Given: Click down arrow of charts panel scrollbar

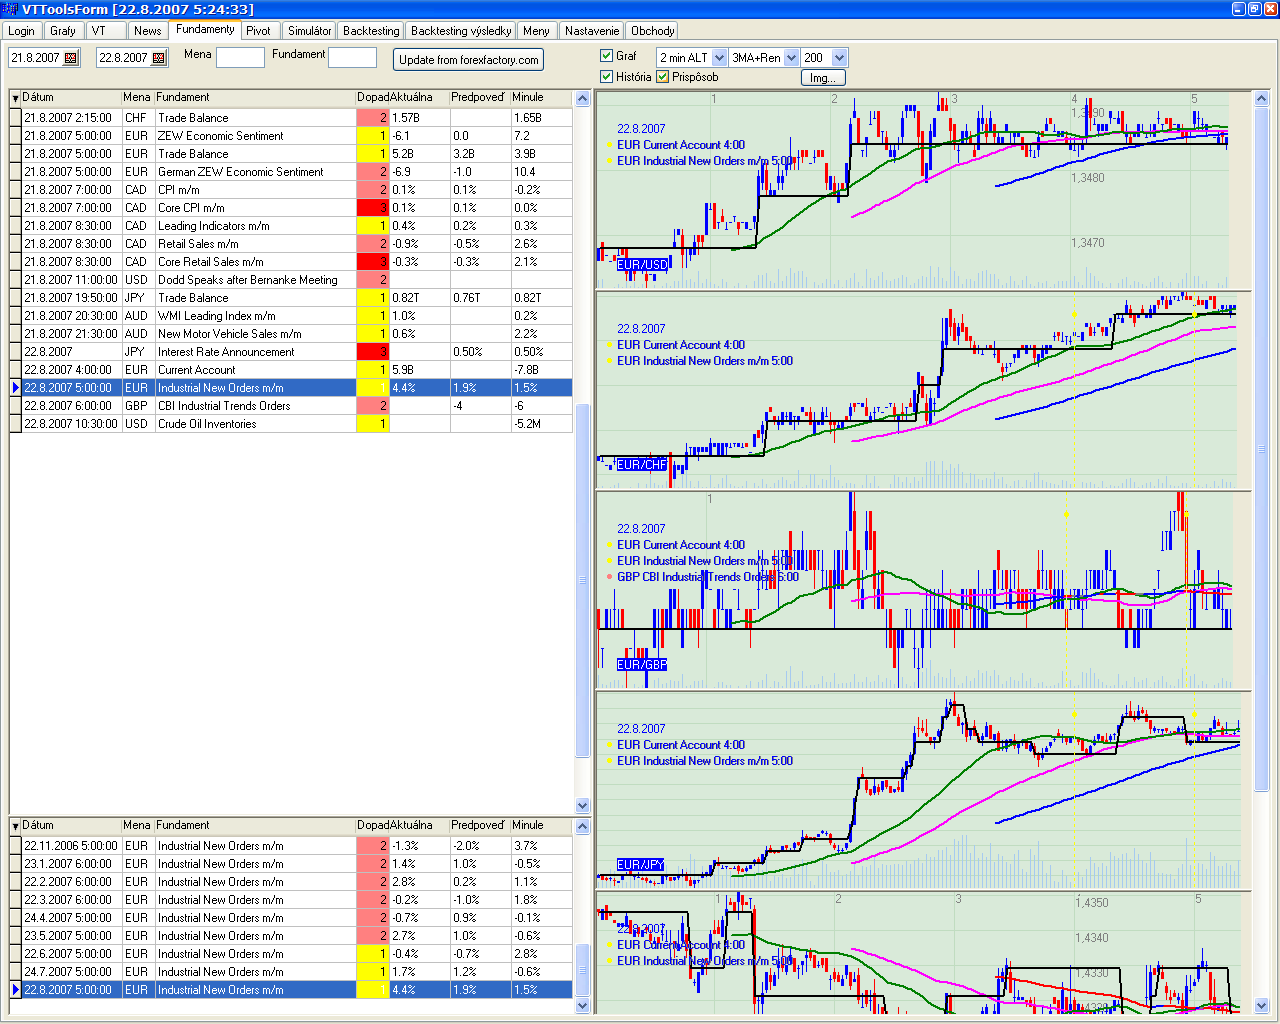Looking at the screenshot, I should 1261,1005.
